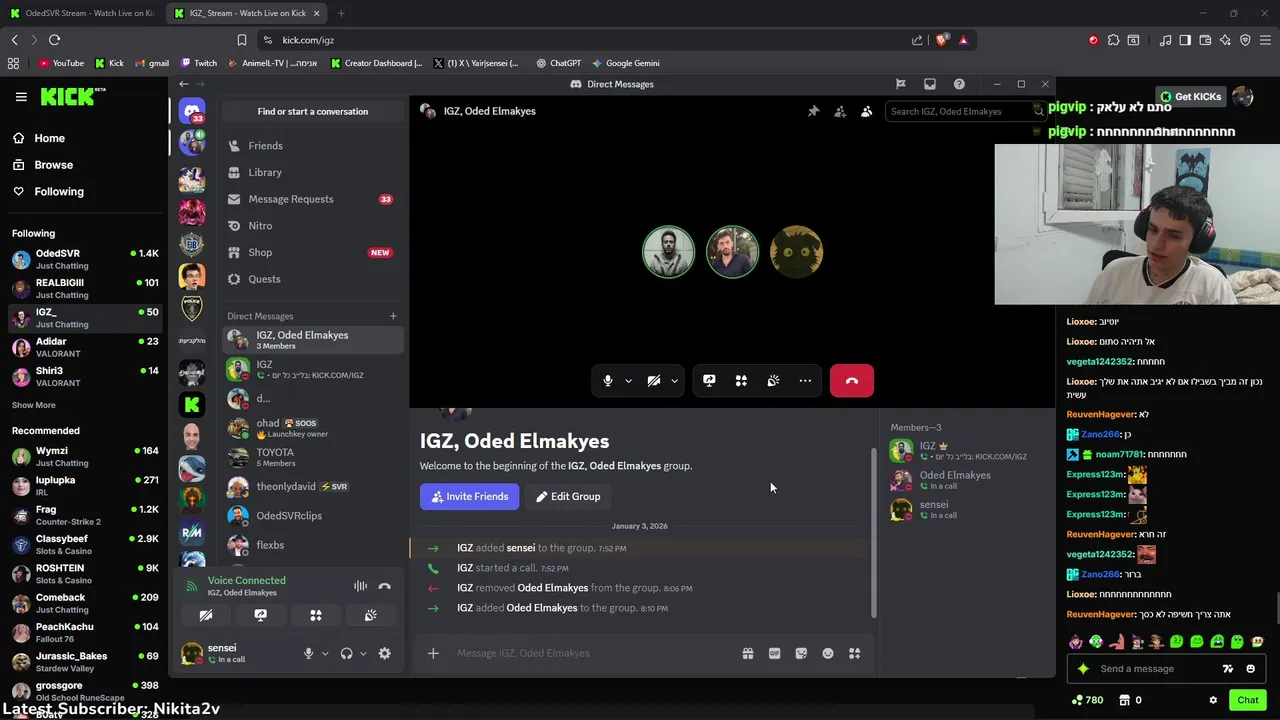The width and height of the screenshot is (1280, 720).
Task: Toggle the mute microphone button in call controls
Action: click(608, 381)
